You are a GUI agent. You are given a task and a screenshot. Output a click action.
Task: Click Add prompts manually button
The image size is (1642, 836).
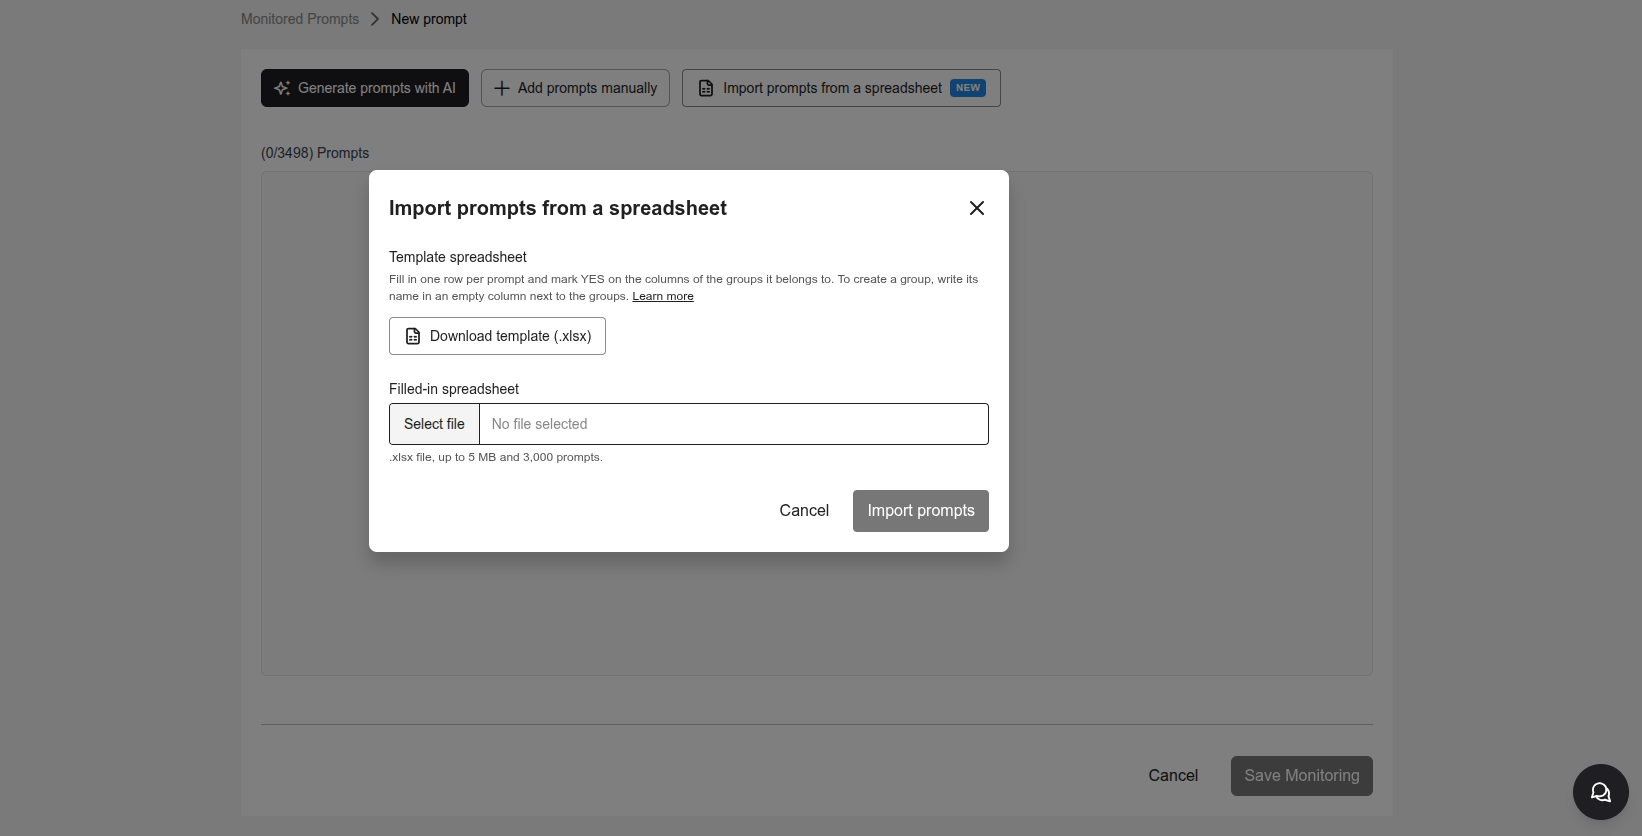[575, 88]
